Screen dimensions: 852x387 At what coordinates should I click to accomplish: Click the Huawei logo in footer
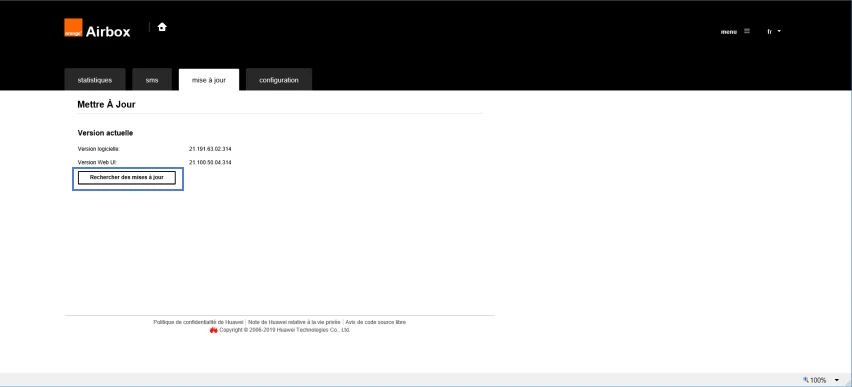[214, 330]
